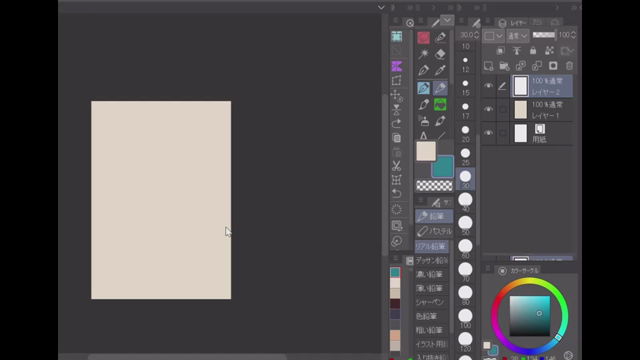Select brush size preset 25

pyautogui.click(x=465, y=156)
